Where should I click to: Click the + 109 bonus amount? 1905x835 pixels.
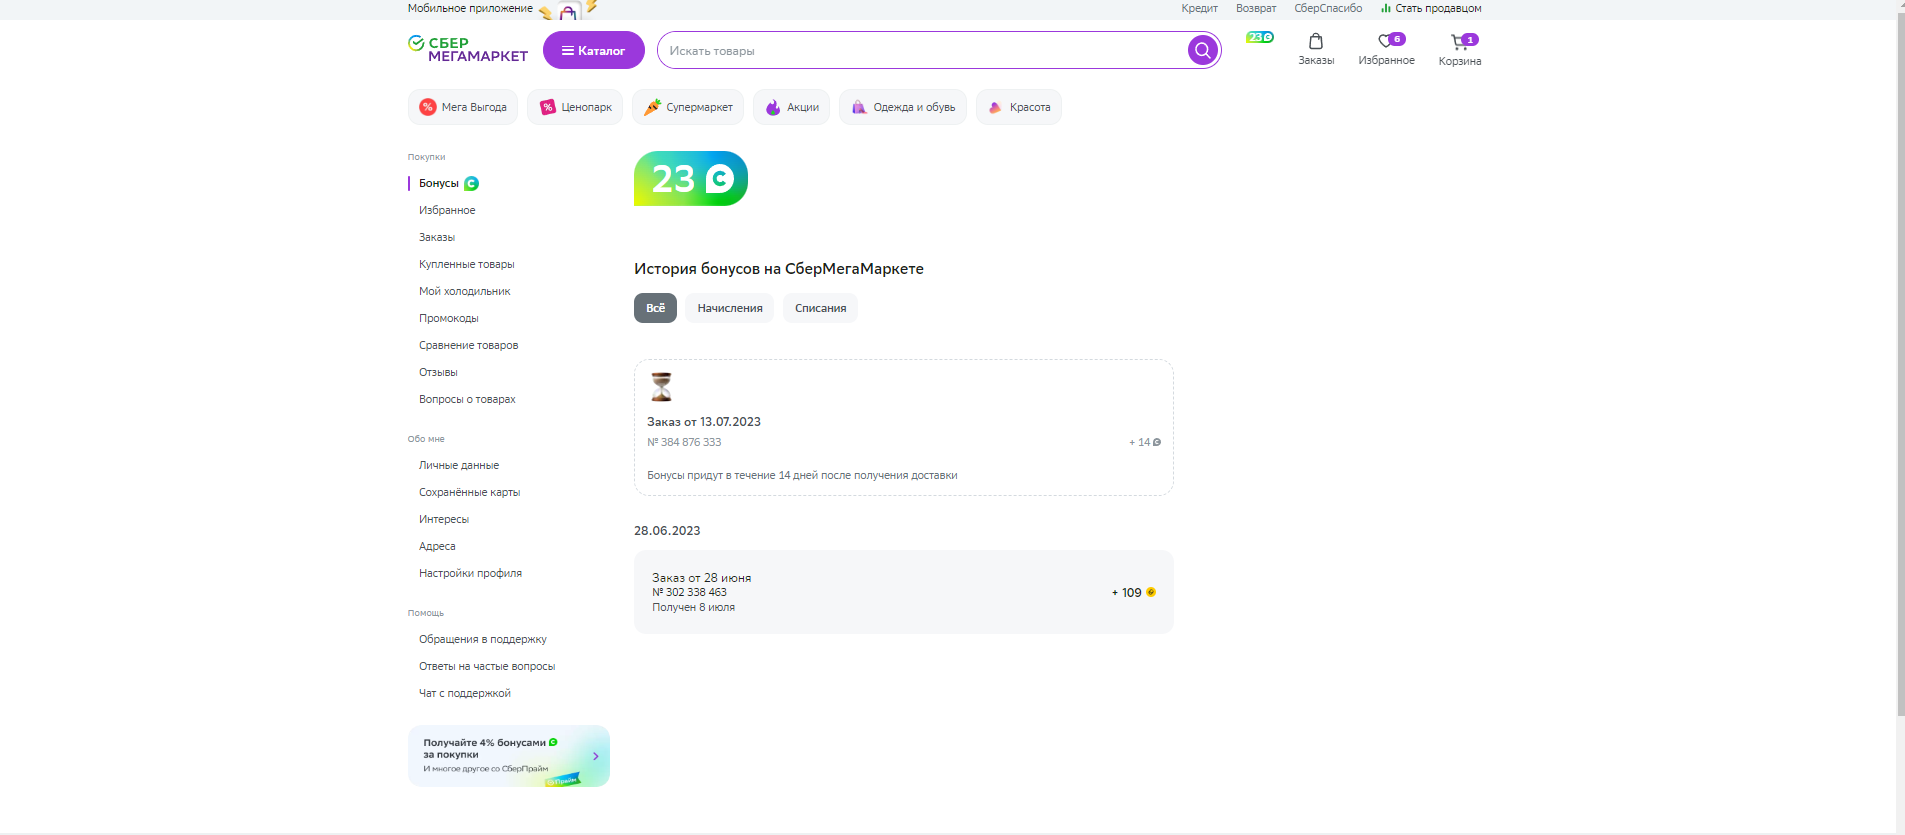point(1127,593)
